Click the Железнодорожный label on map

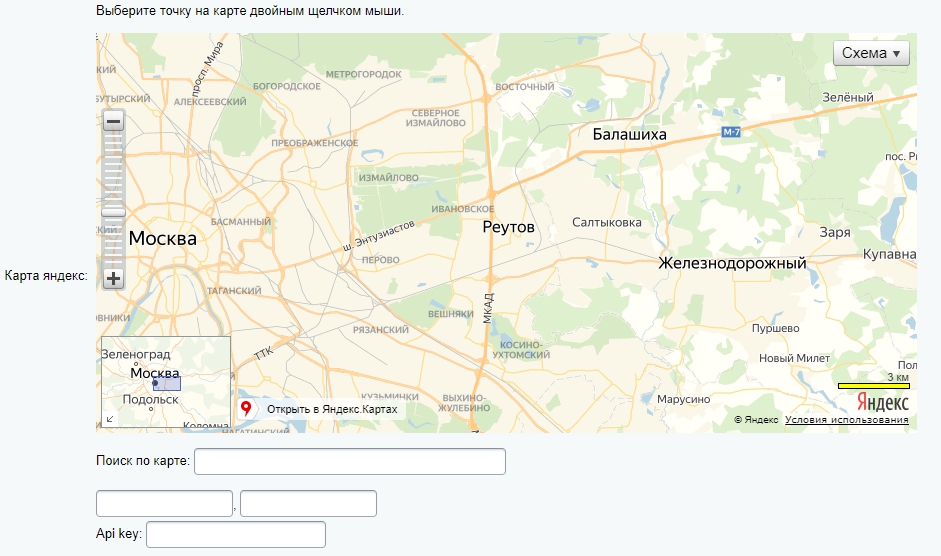click(732, 263)
